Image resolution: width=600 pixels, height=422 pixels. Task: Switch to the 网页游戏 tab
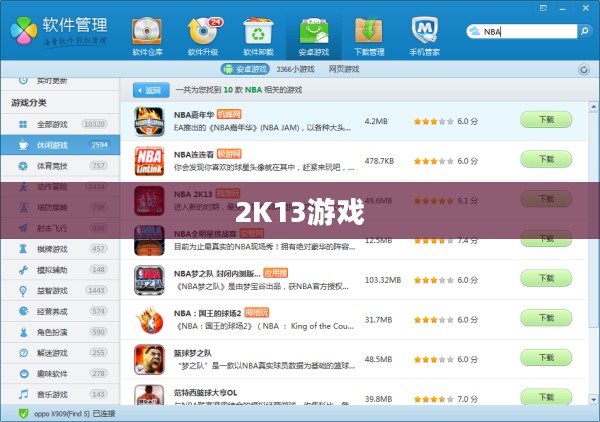pyautogui.click(x=344, y=69)
